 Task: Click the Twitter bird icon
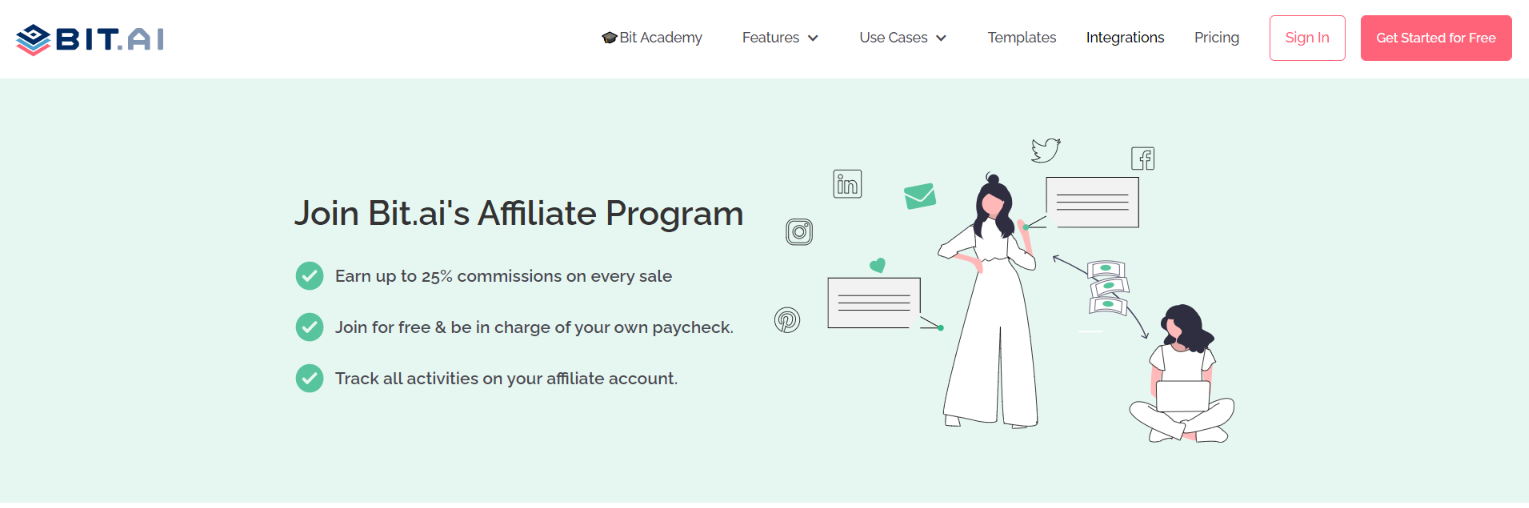click(1046, 151)
